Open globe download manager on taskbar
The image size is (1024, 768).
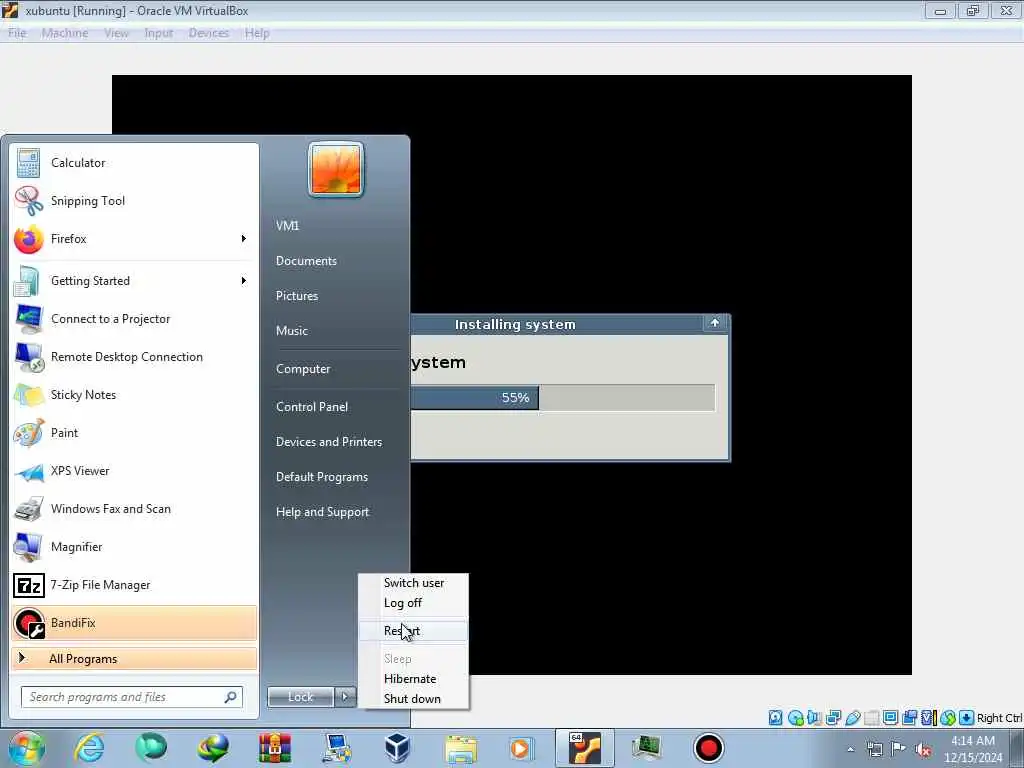[213, 748]
